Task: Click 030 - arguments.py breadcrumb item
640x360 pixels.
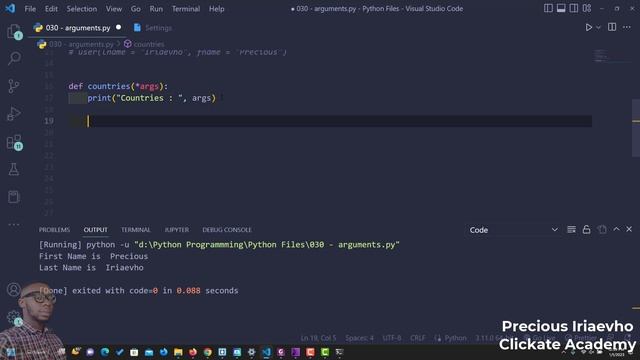Action: 76,44
